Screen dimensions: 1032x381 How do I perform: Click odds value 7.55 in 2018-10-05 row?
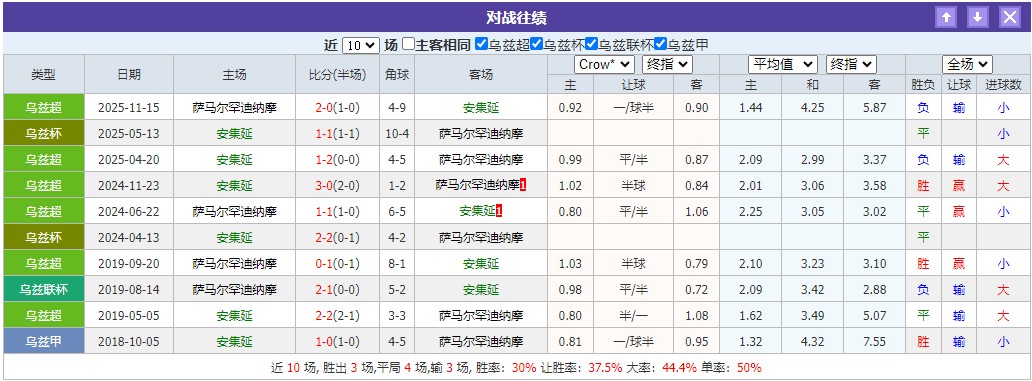point(874,342)
